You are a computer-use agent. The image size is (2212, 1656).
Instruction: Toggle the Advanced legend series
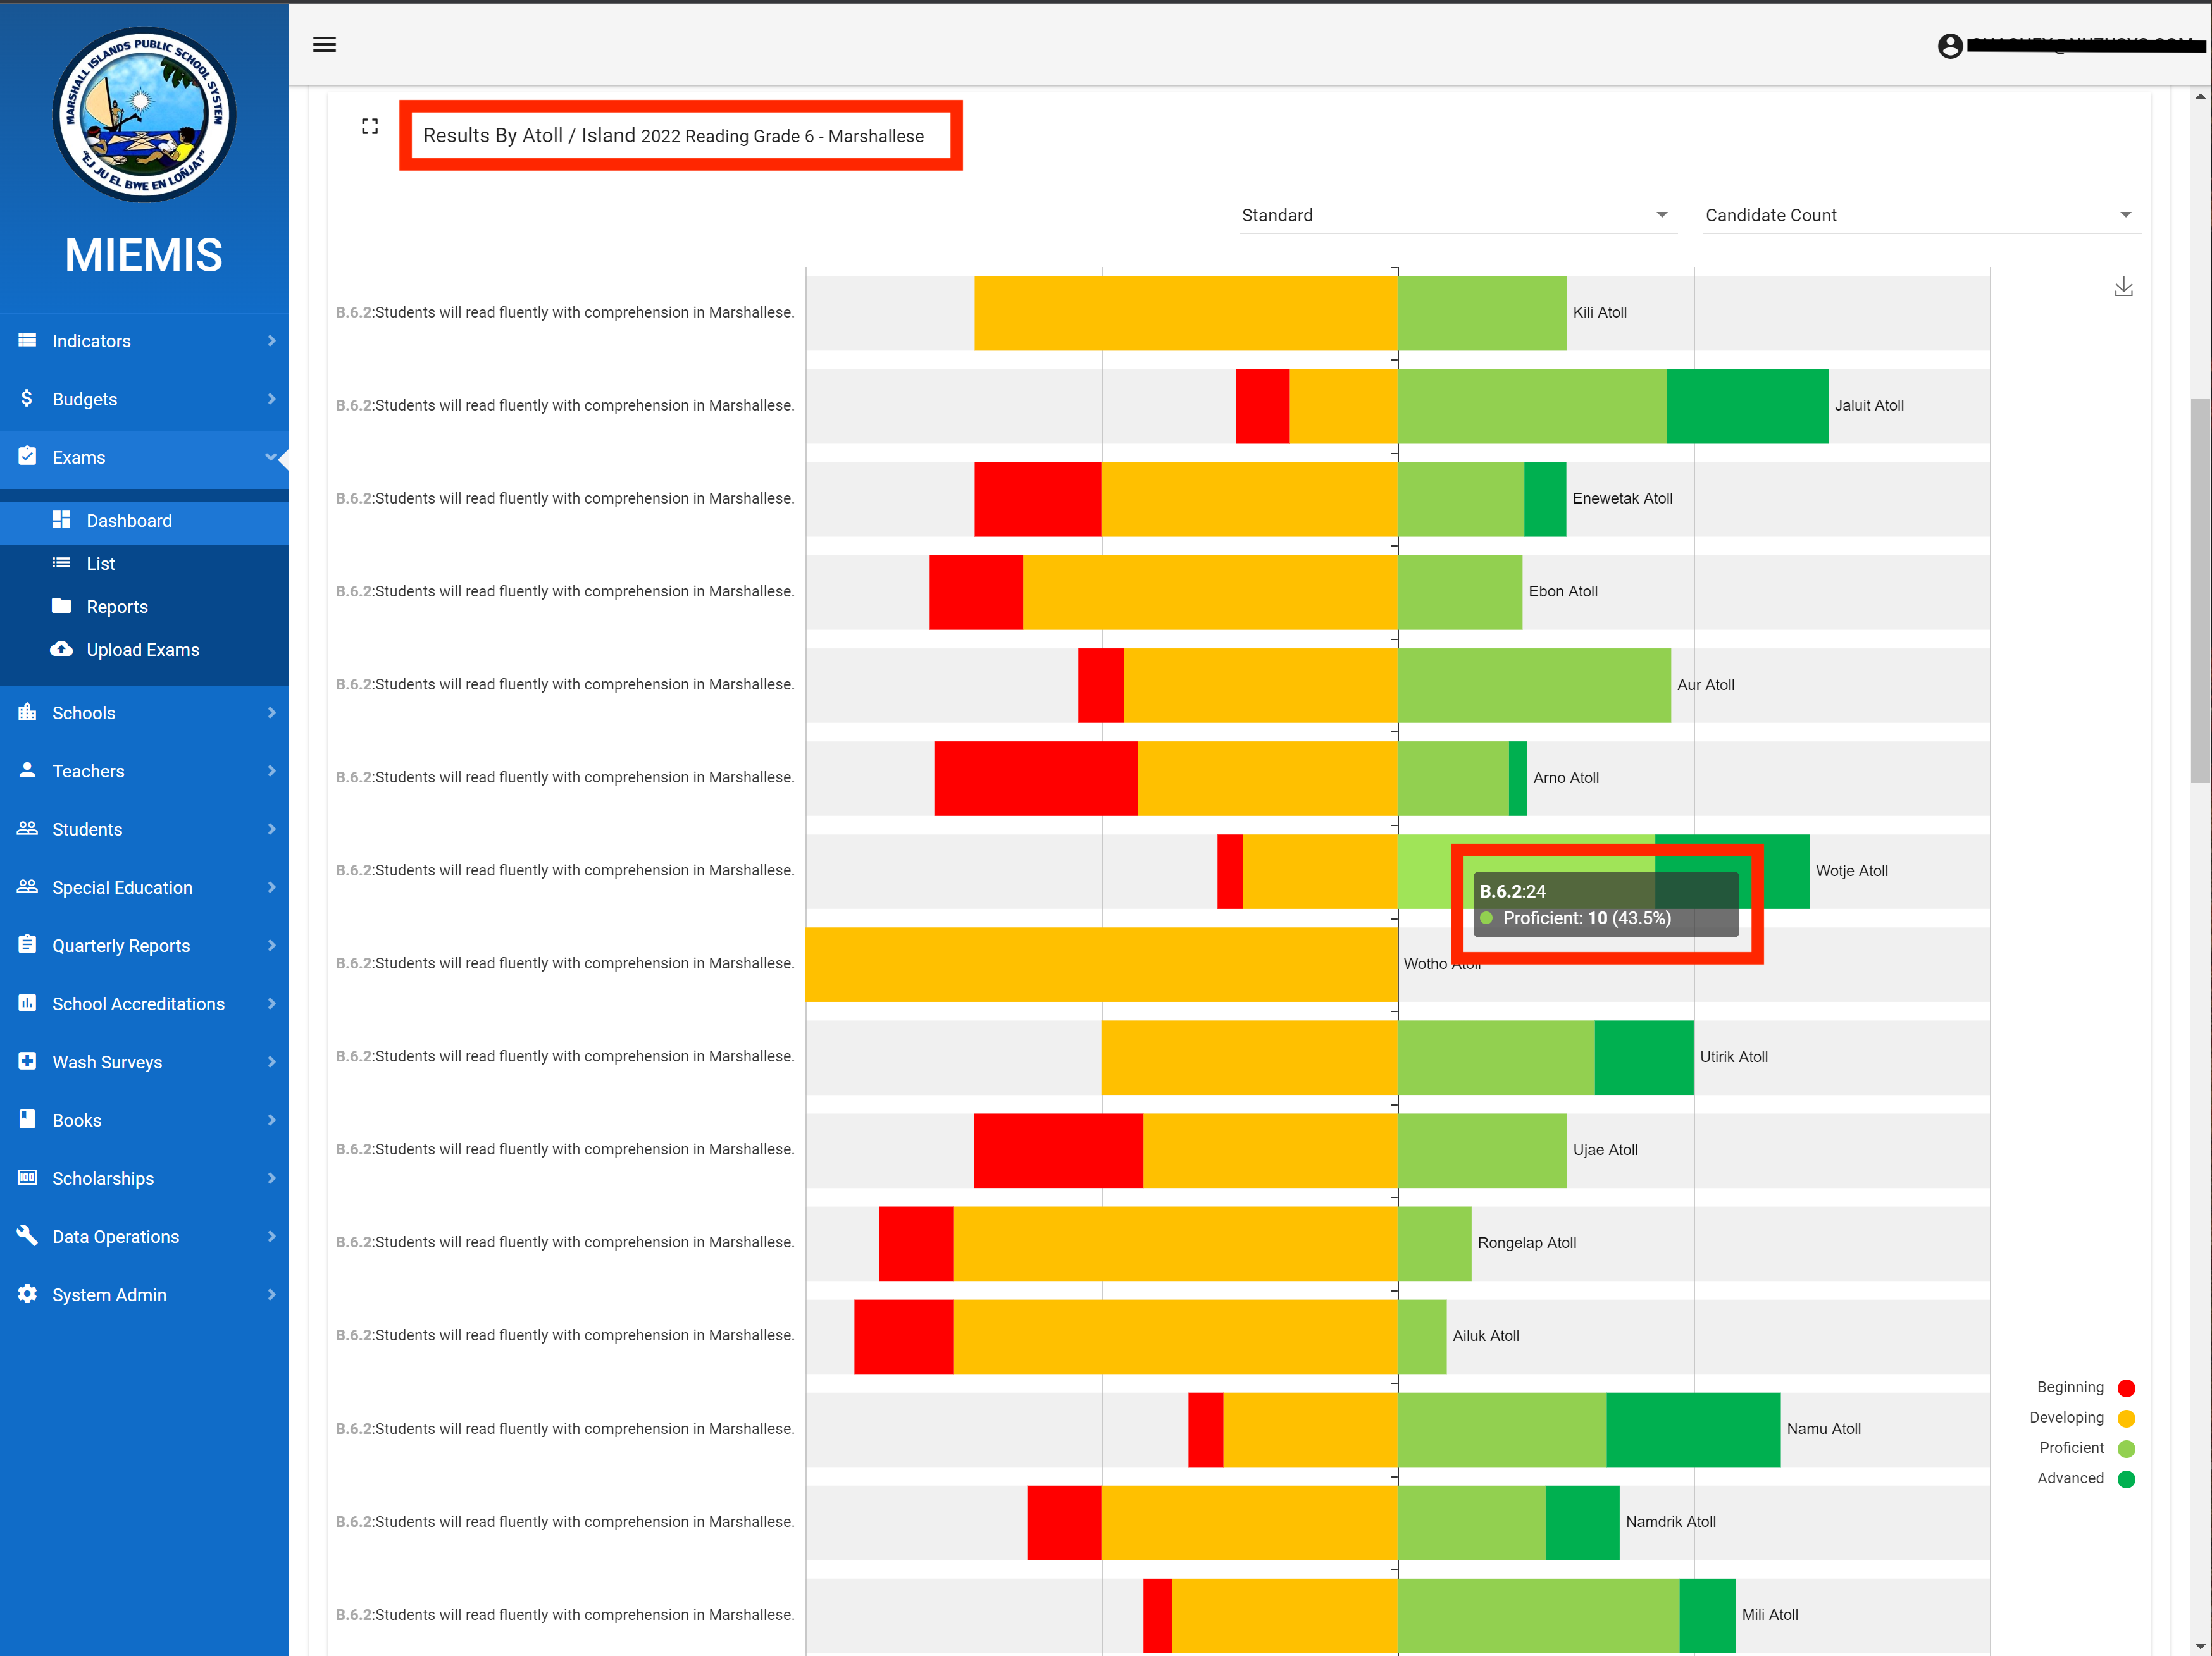coord(2126,1479)
